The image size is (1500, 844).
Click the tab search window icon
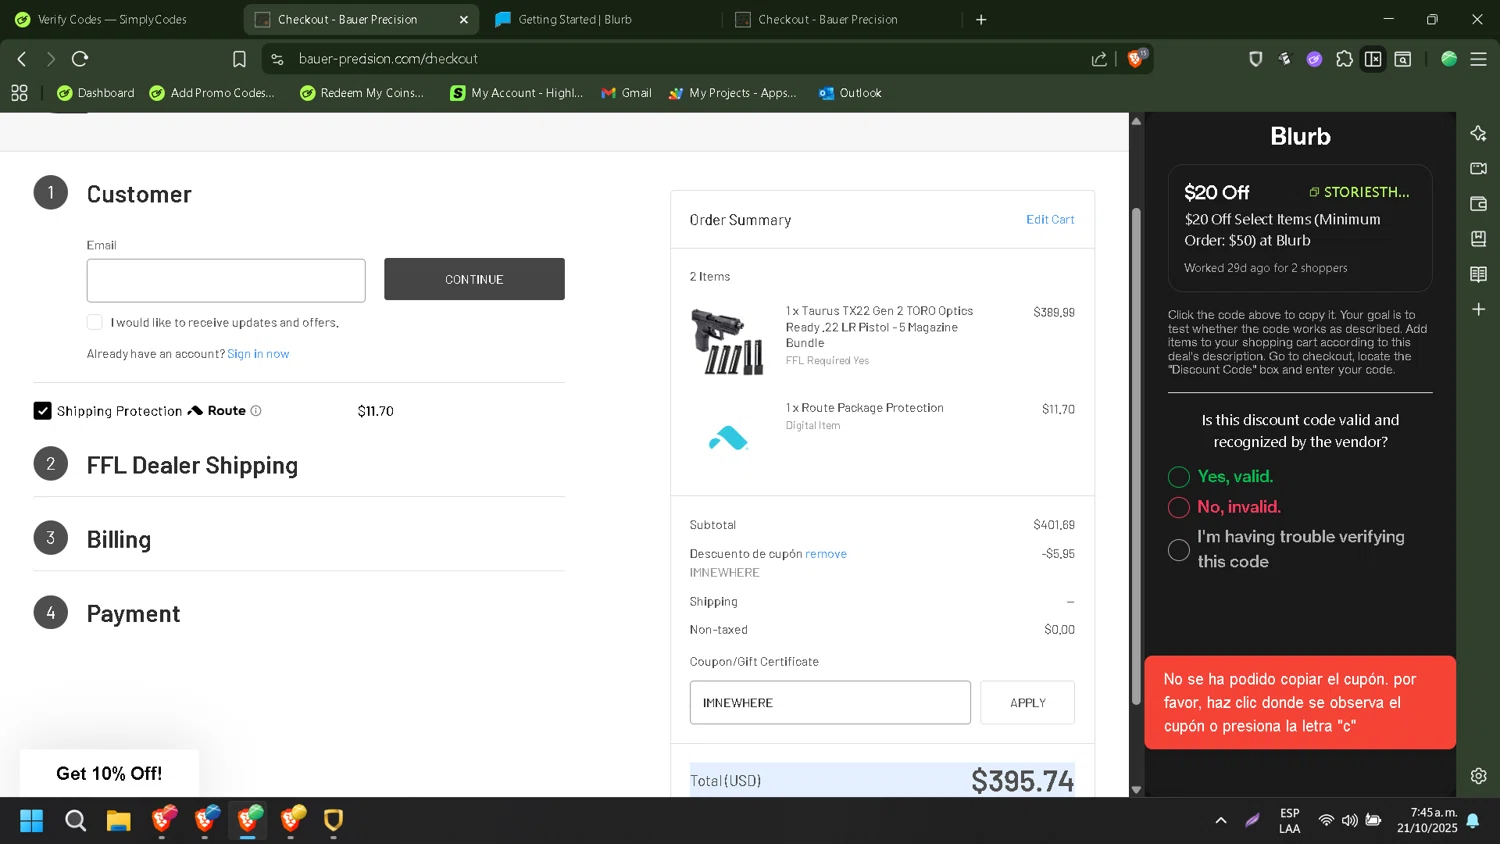coord(1403,59)
